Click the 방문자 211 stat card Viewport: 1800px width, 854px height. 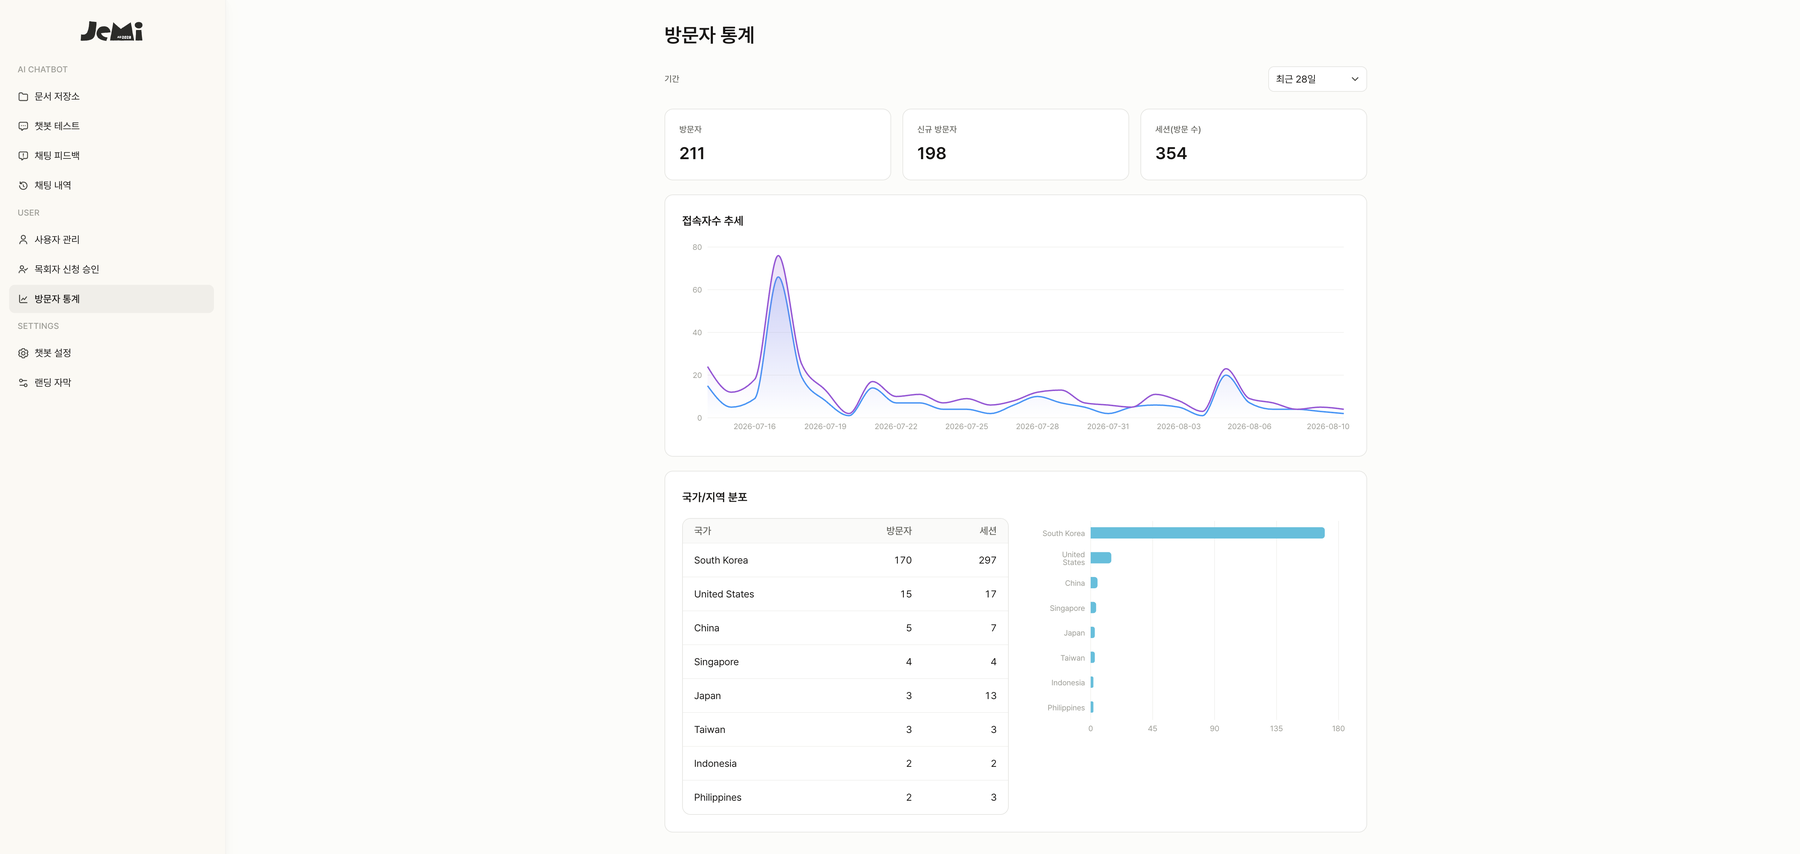pos(777,144)
